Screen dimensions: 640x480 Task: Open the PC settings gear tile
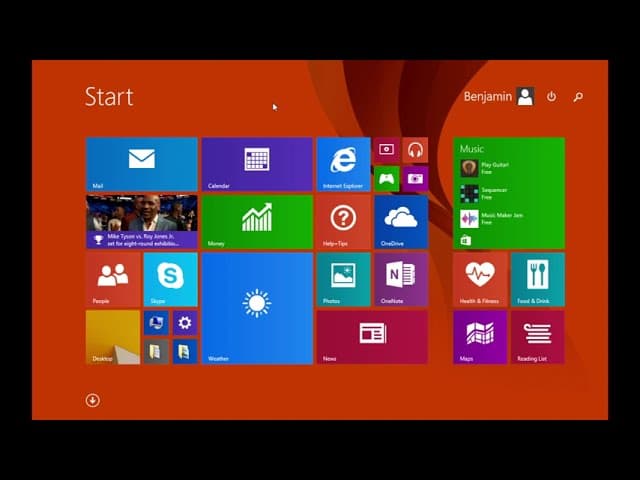(x=185, y=323)
